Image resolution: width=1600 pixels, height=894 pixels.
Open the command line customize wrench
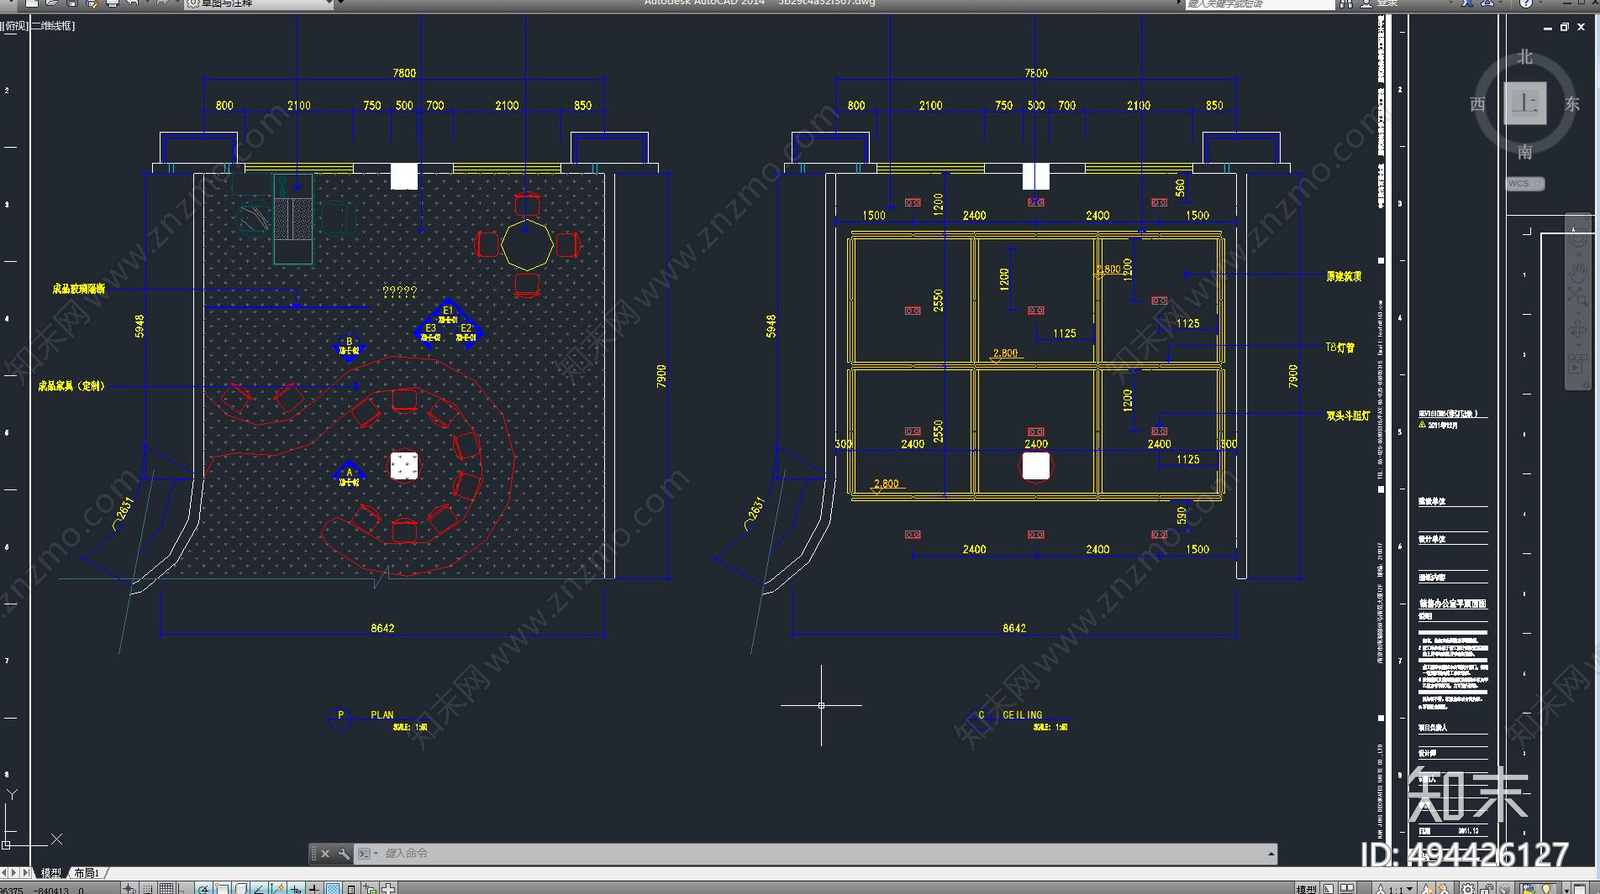[344, 853]
